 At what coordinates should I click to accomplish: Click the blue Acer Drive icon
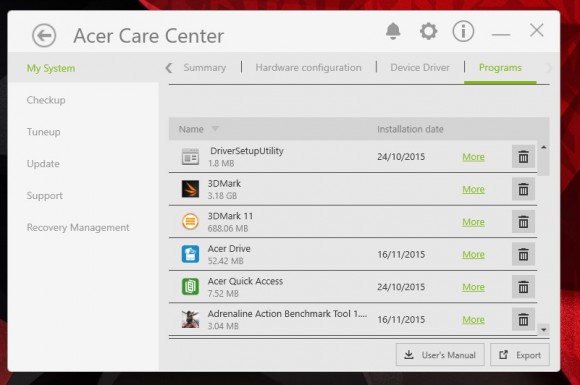click(190, 254)
